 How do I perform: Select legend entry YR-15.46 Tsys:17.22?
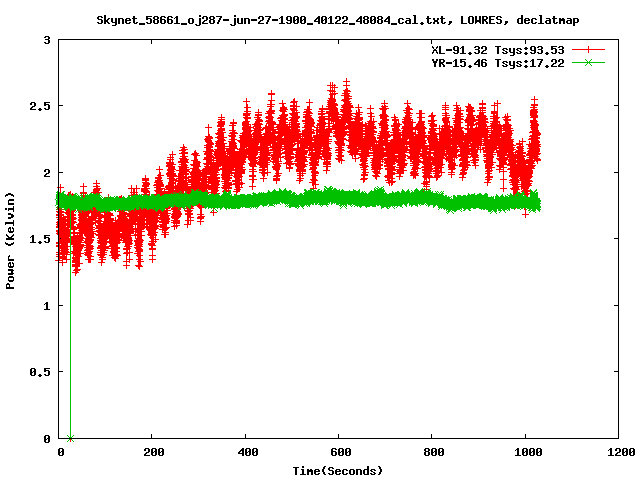point(498,63)
